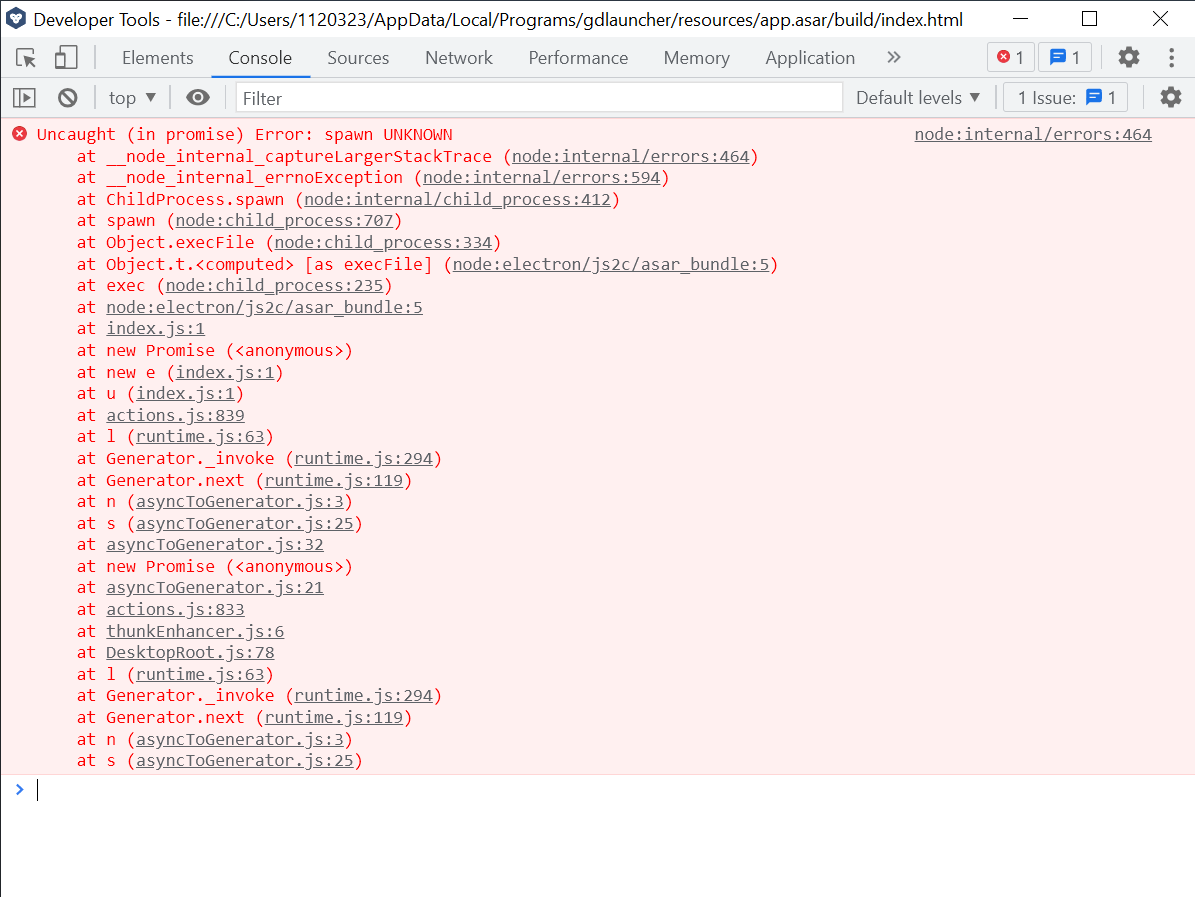The width and height of the screenshot is (1195, 897).
Task: Open the DesktopRoot.js:78 link
Action: pos(190,652)
